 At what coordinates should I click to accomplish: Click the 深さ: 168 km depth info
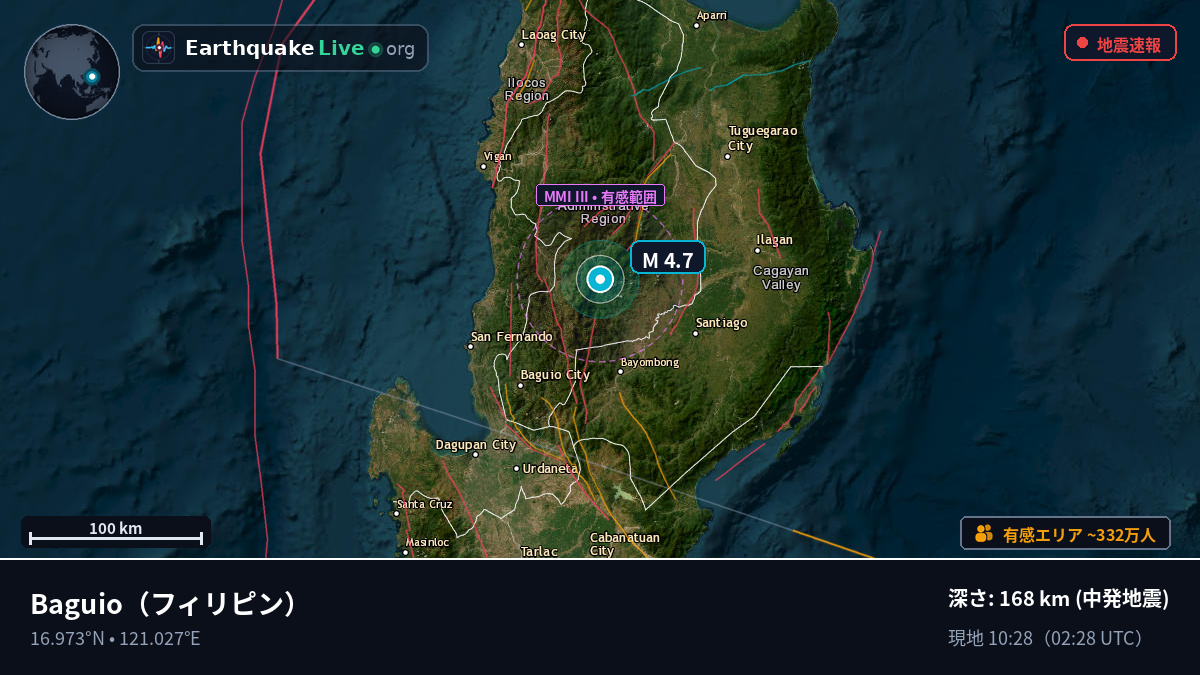point(1058,599)
